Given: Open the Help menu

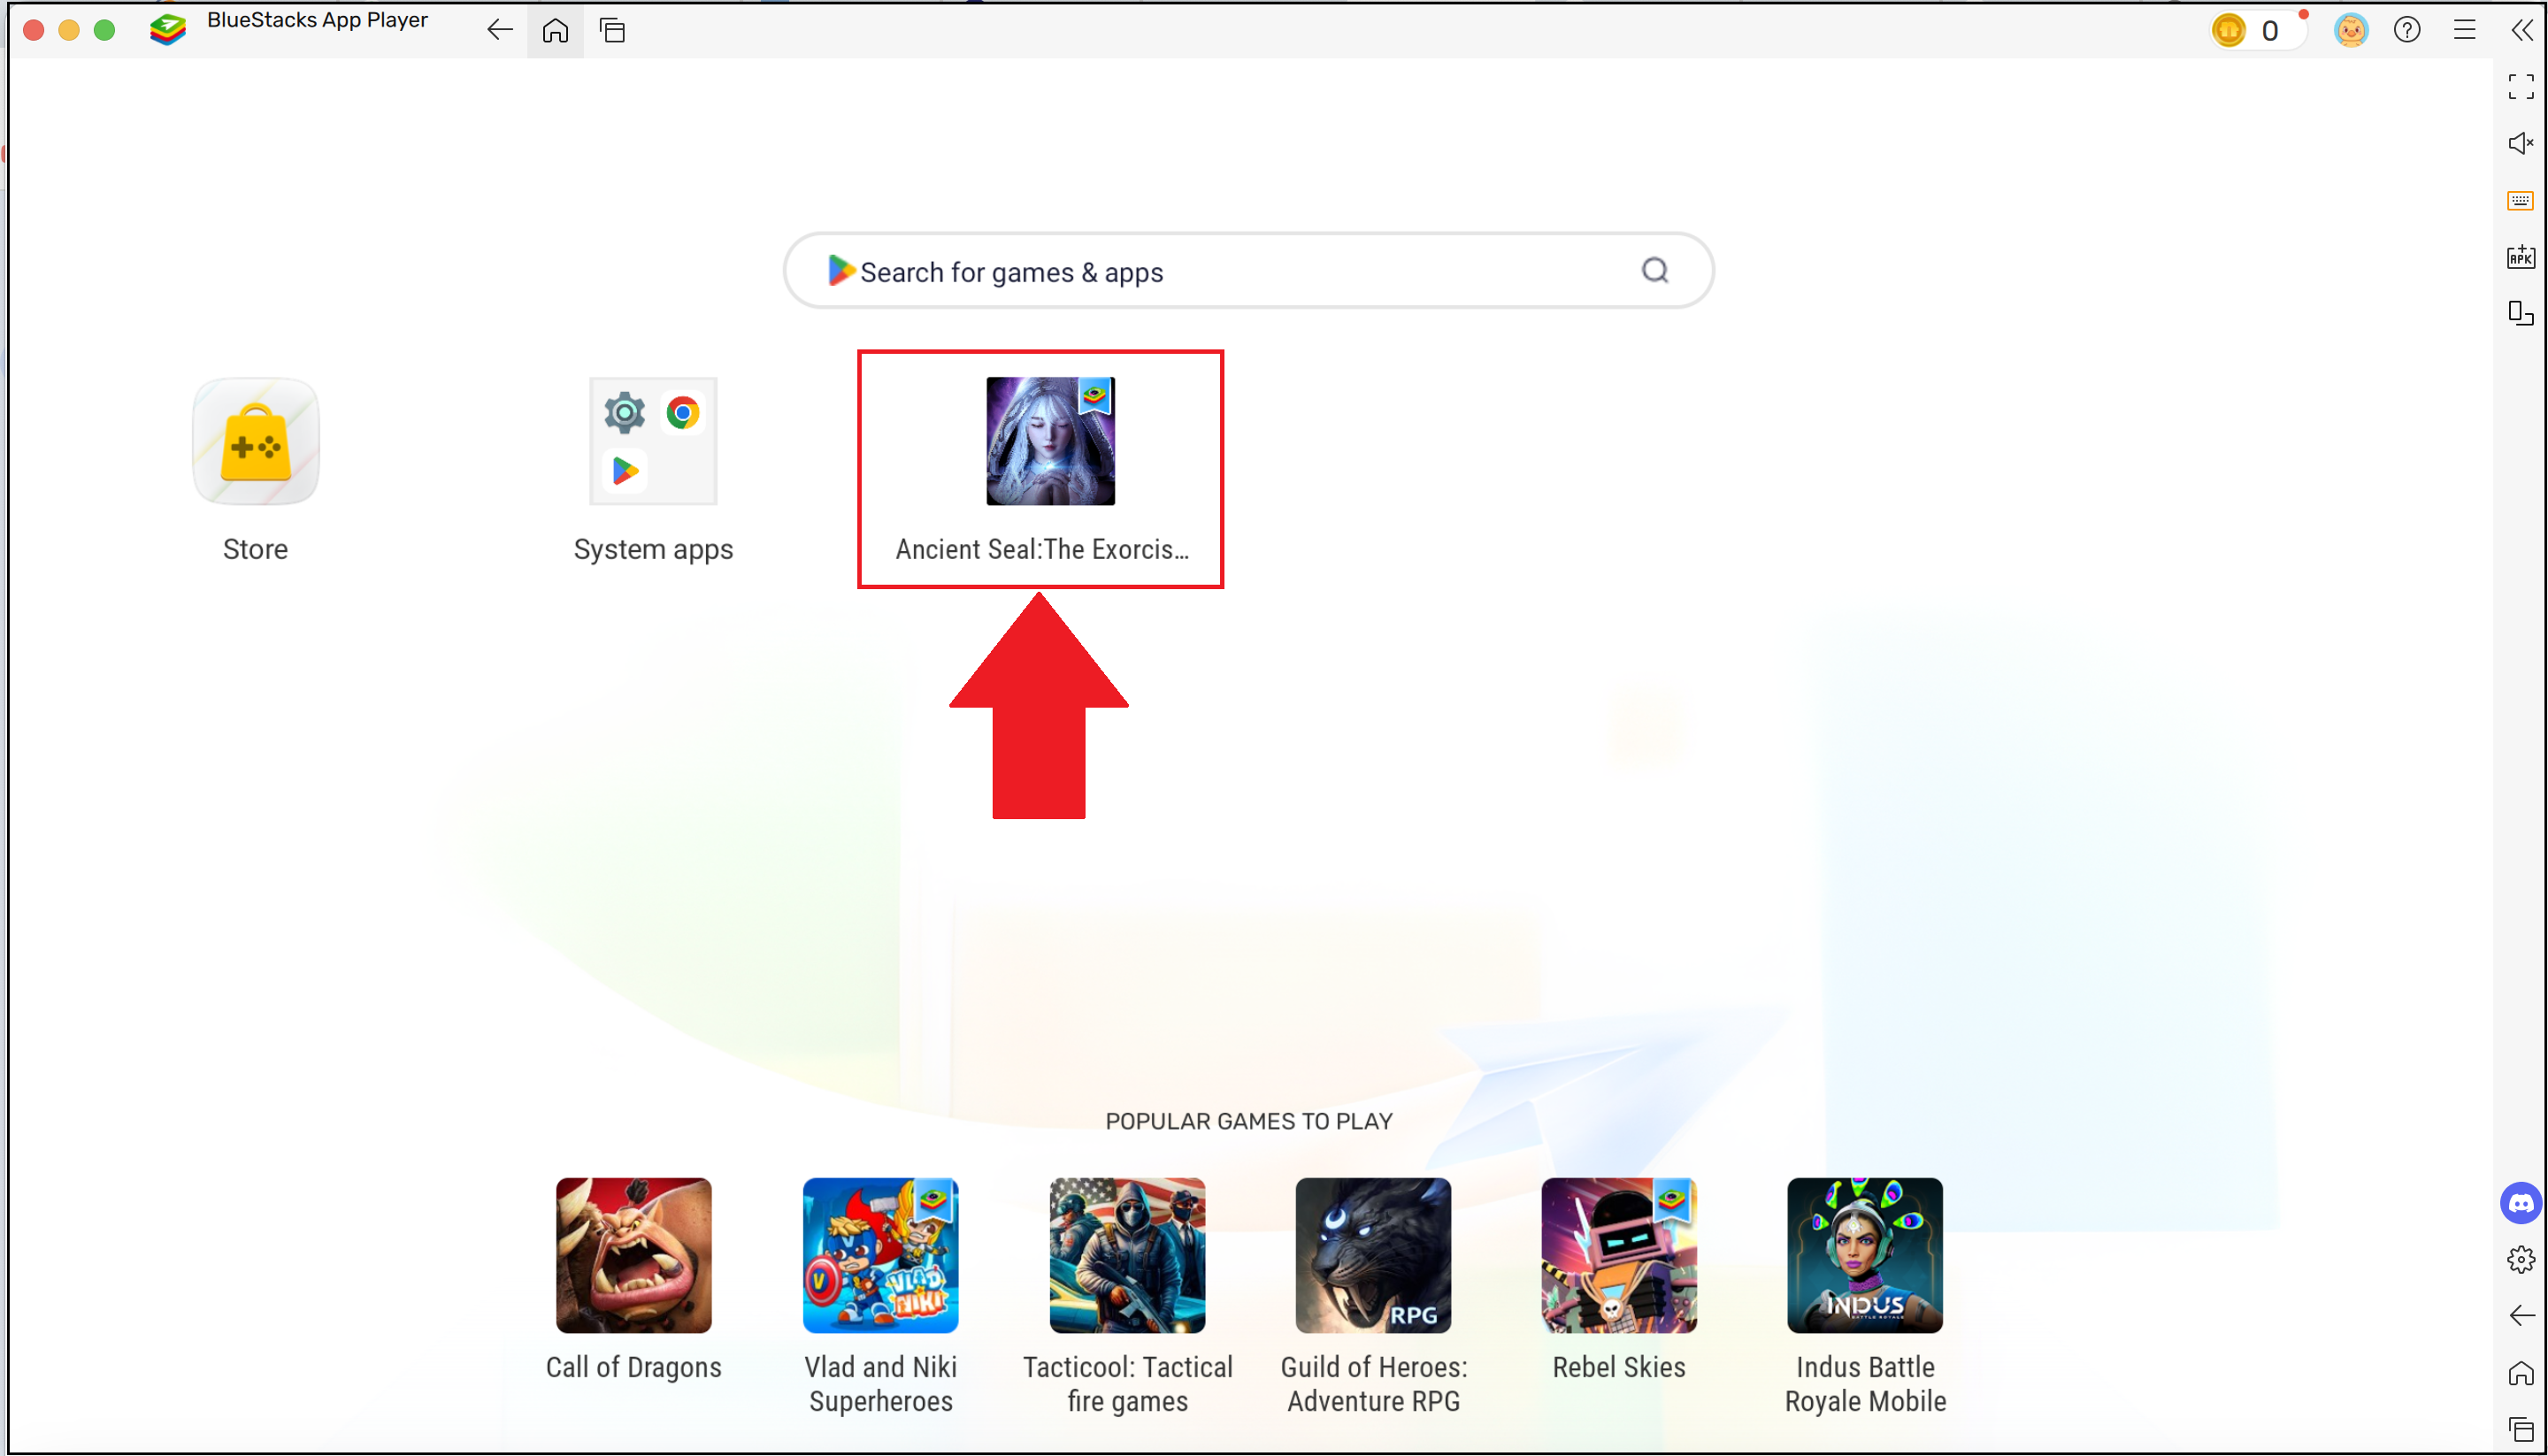Looking at the screenshot, I should coord(2407,30).
